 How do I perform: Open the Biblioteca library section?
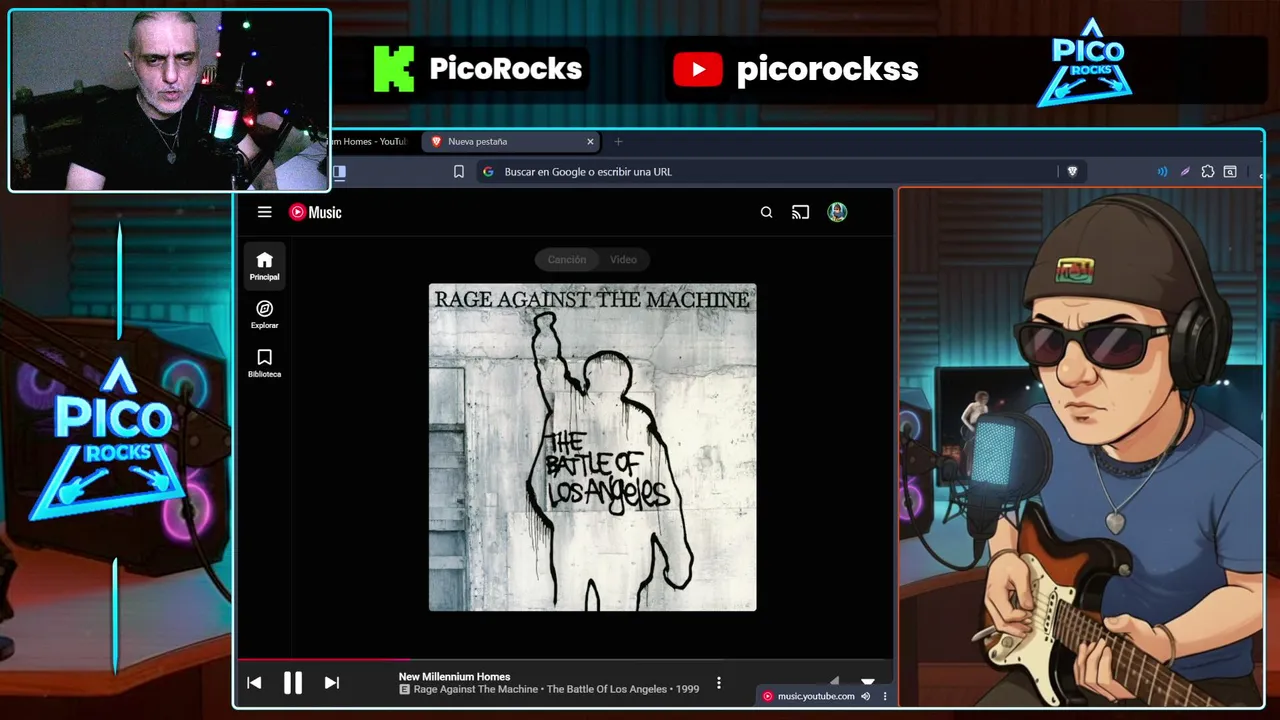coord(264,363)
